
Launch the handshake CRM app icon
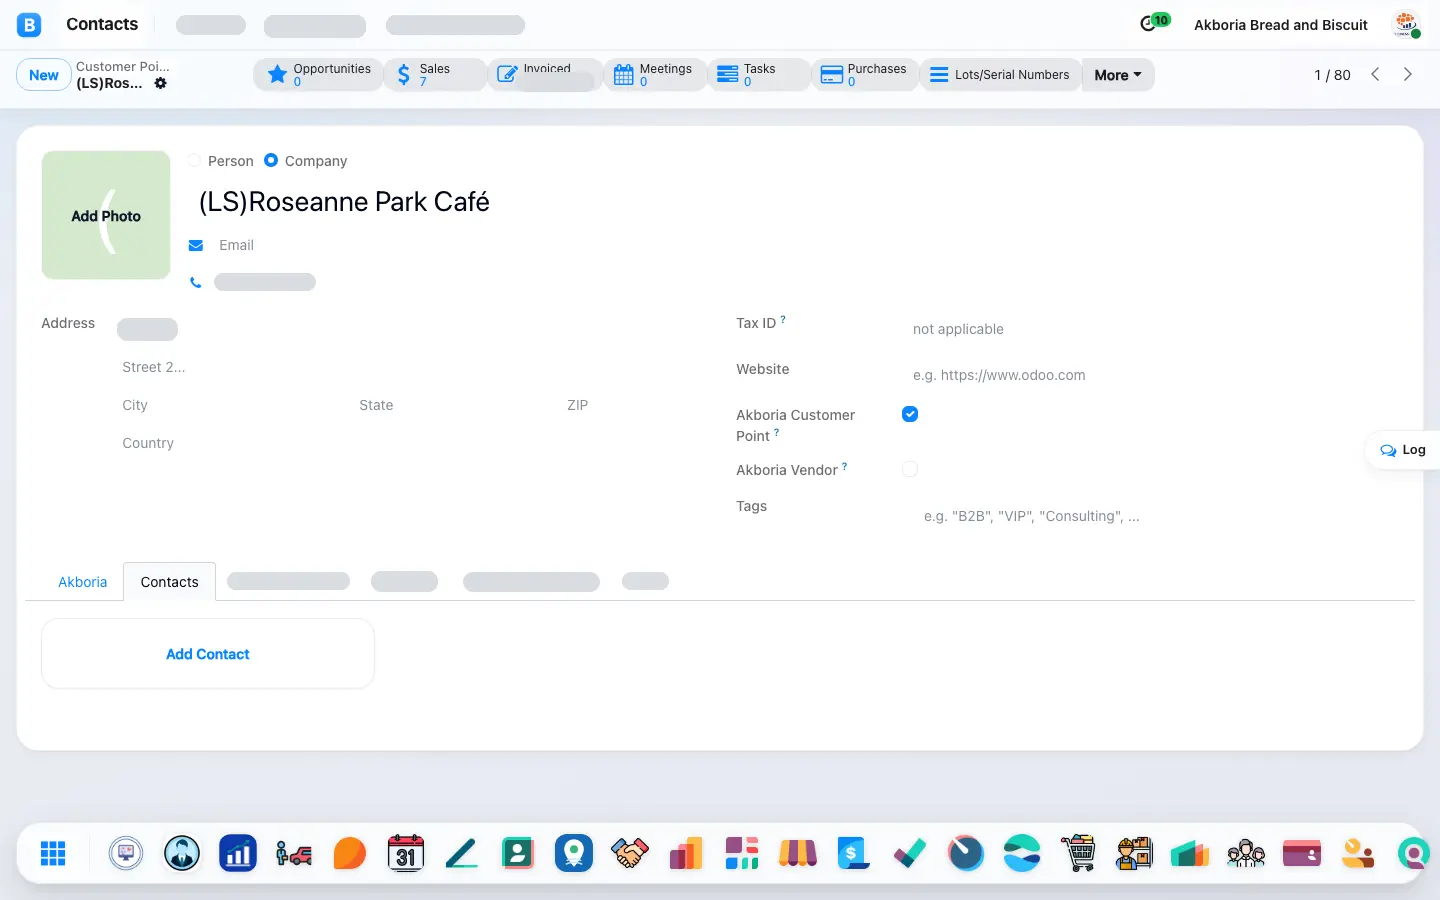coord(630,853)
